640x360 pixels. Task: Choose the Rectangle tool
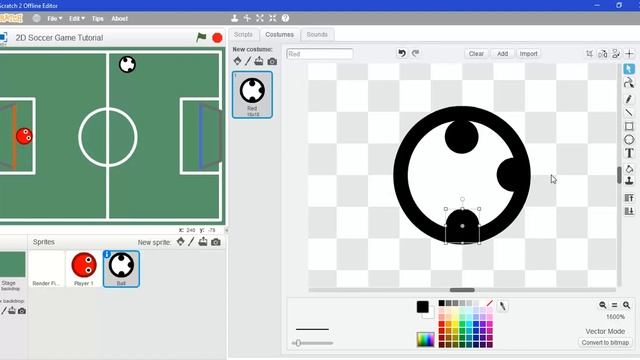coord(629,126)
